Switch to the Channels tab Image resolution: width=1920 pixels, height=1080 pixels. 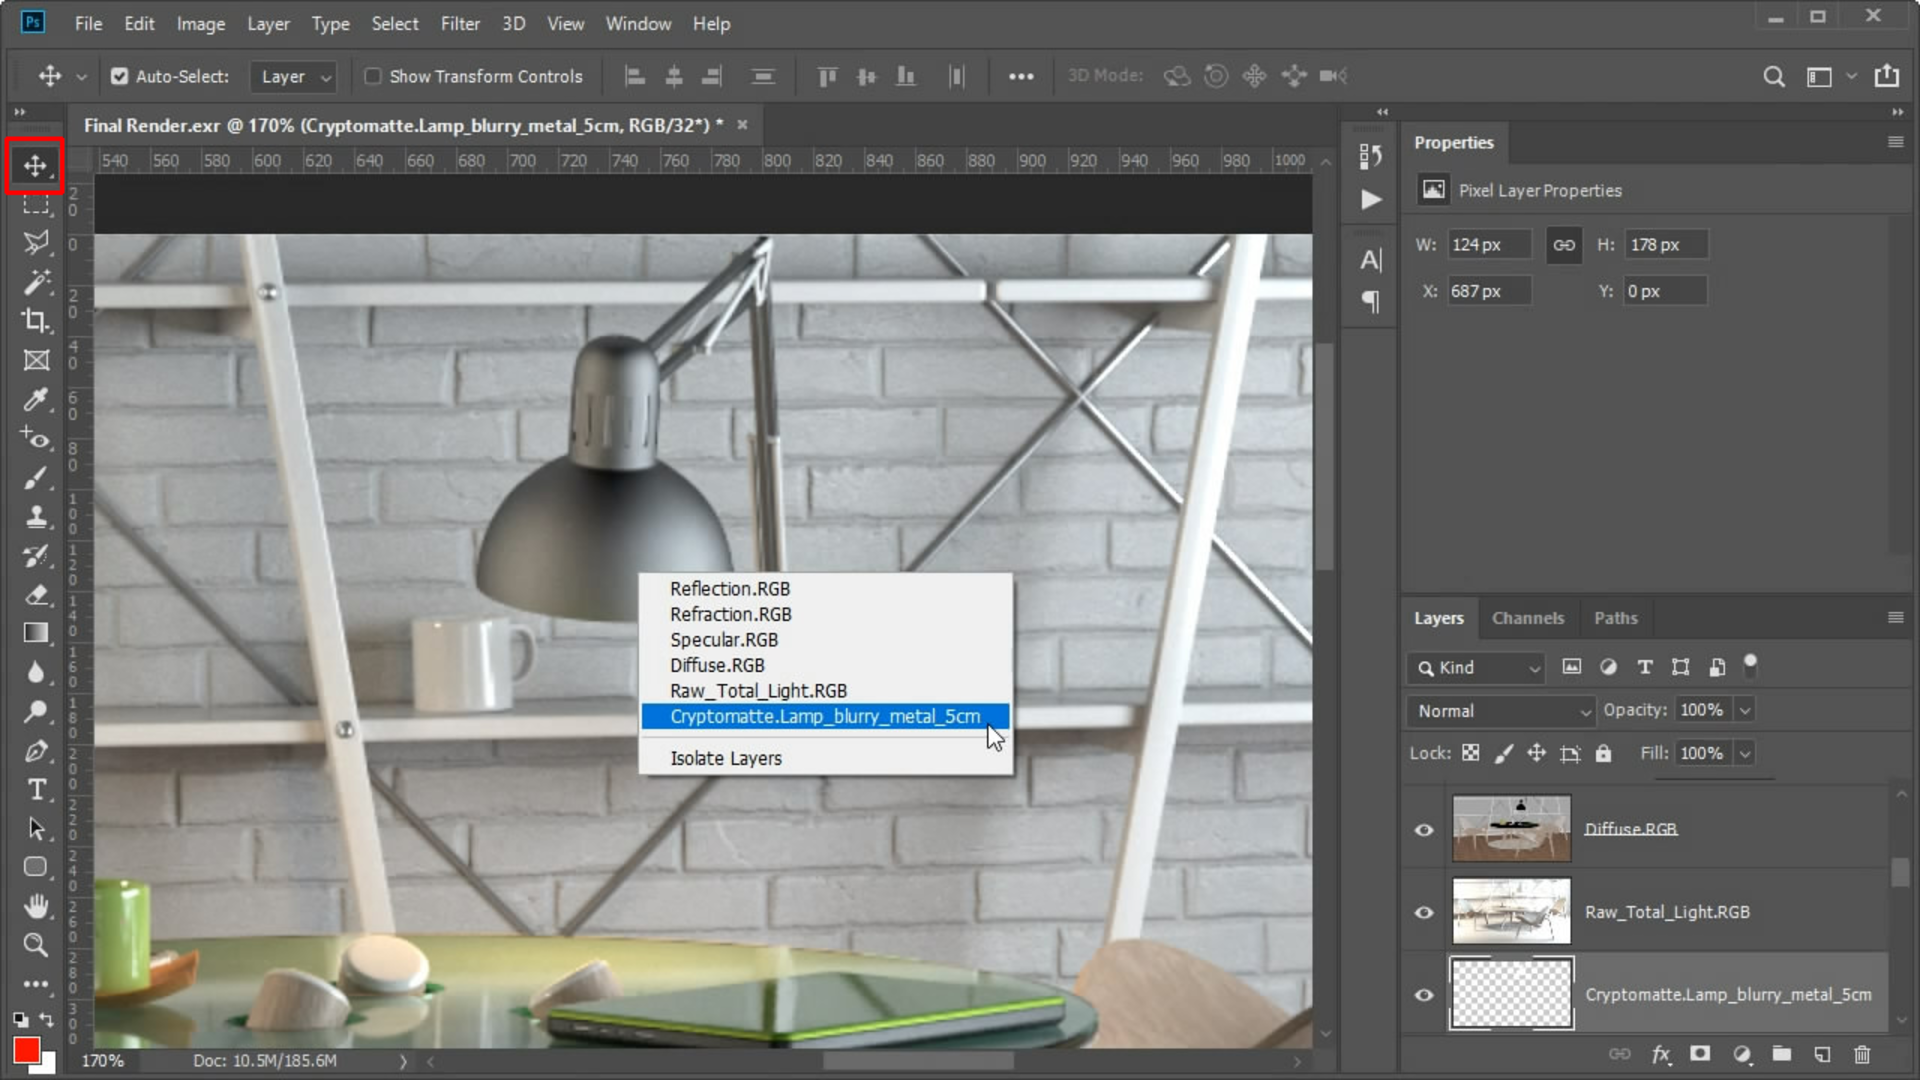[x=1528, y=617]
